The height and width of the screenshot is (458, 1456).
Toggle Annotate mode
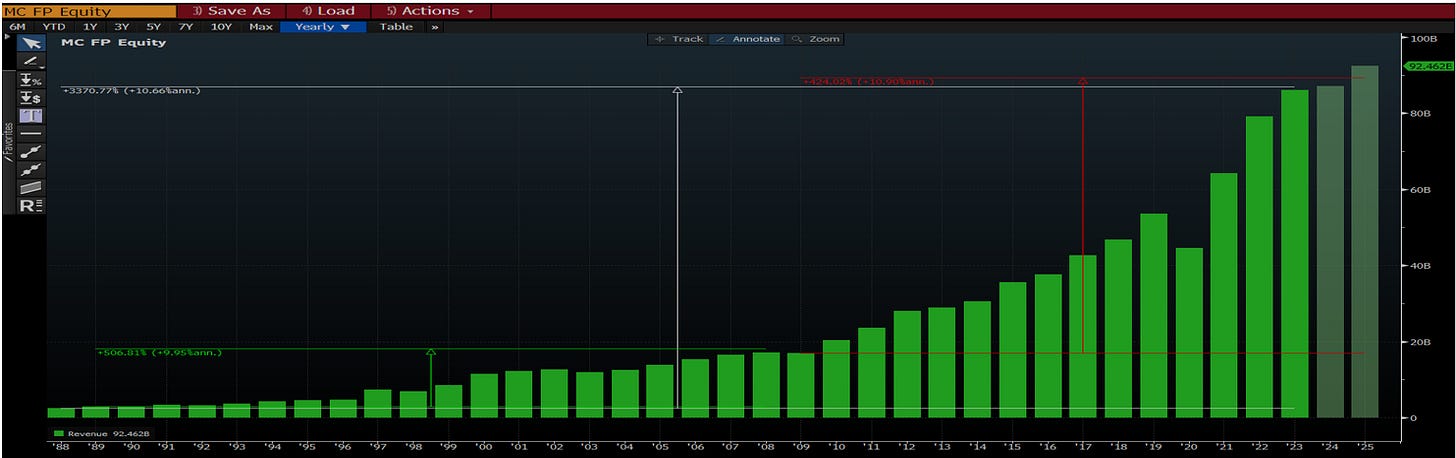click(x=747, y=39)
